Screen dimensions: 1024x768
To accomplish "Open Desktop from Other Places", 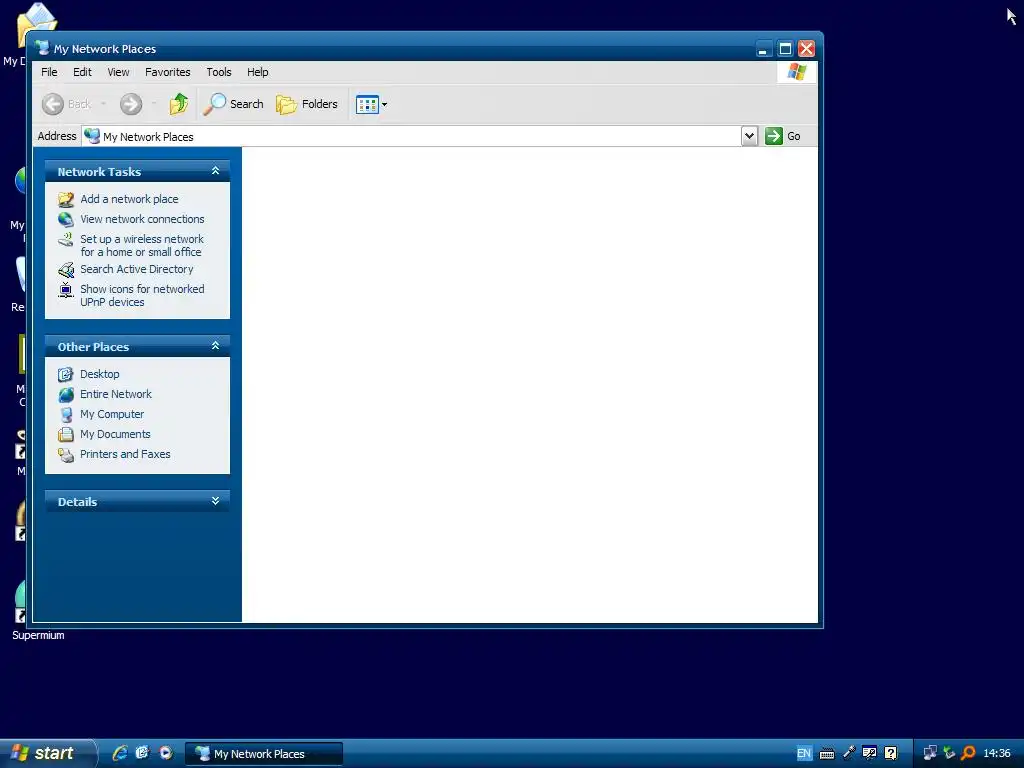I will pyautogui.click(x=99, y=374).
